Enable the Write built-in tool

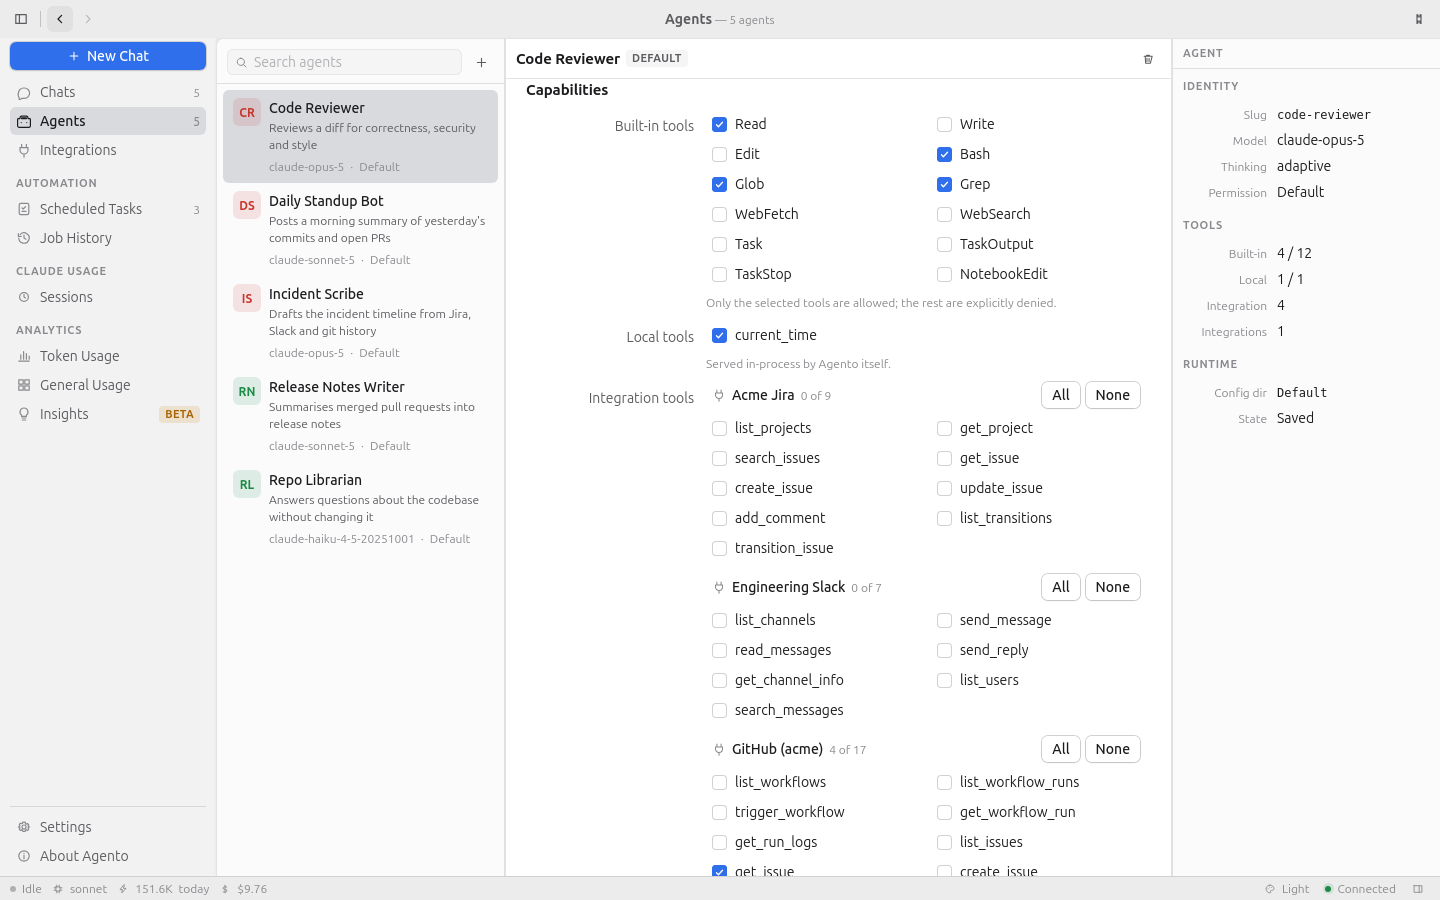coord(944,124)
